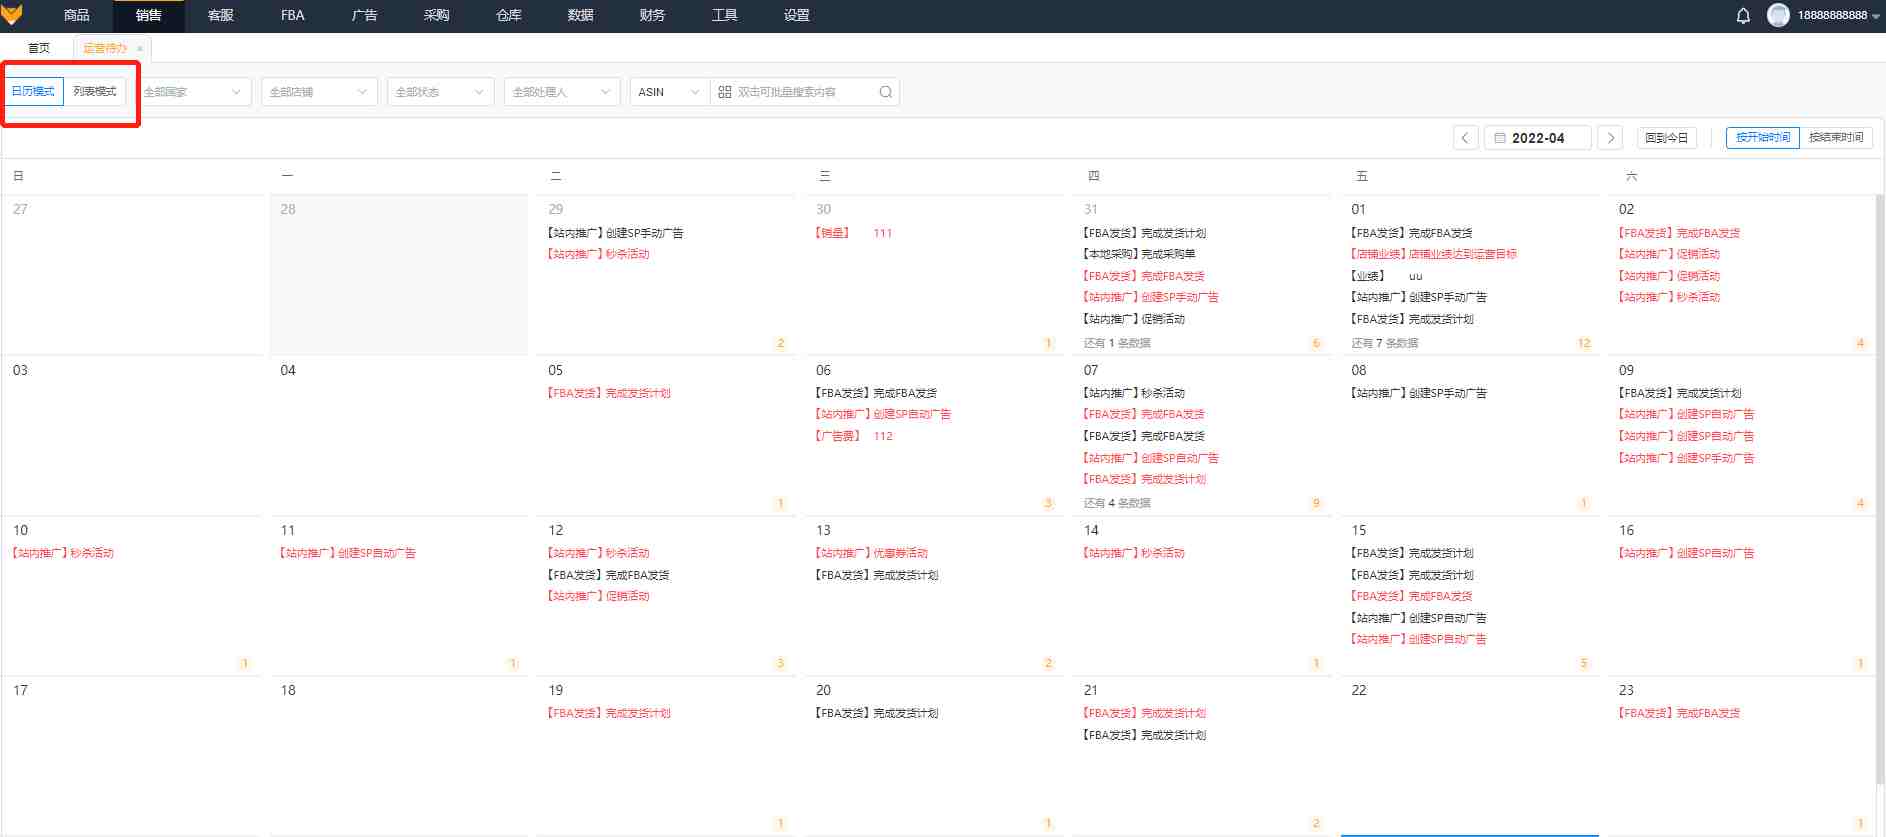Open the notification bell
The width and height of the screenshot is (1886, 837).
pyautogui.click(x=1743, y=16)
